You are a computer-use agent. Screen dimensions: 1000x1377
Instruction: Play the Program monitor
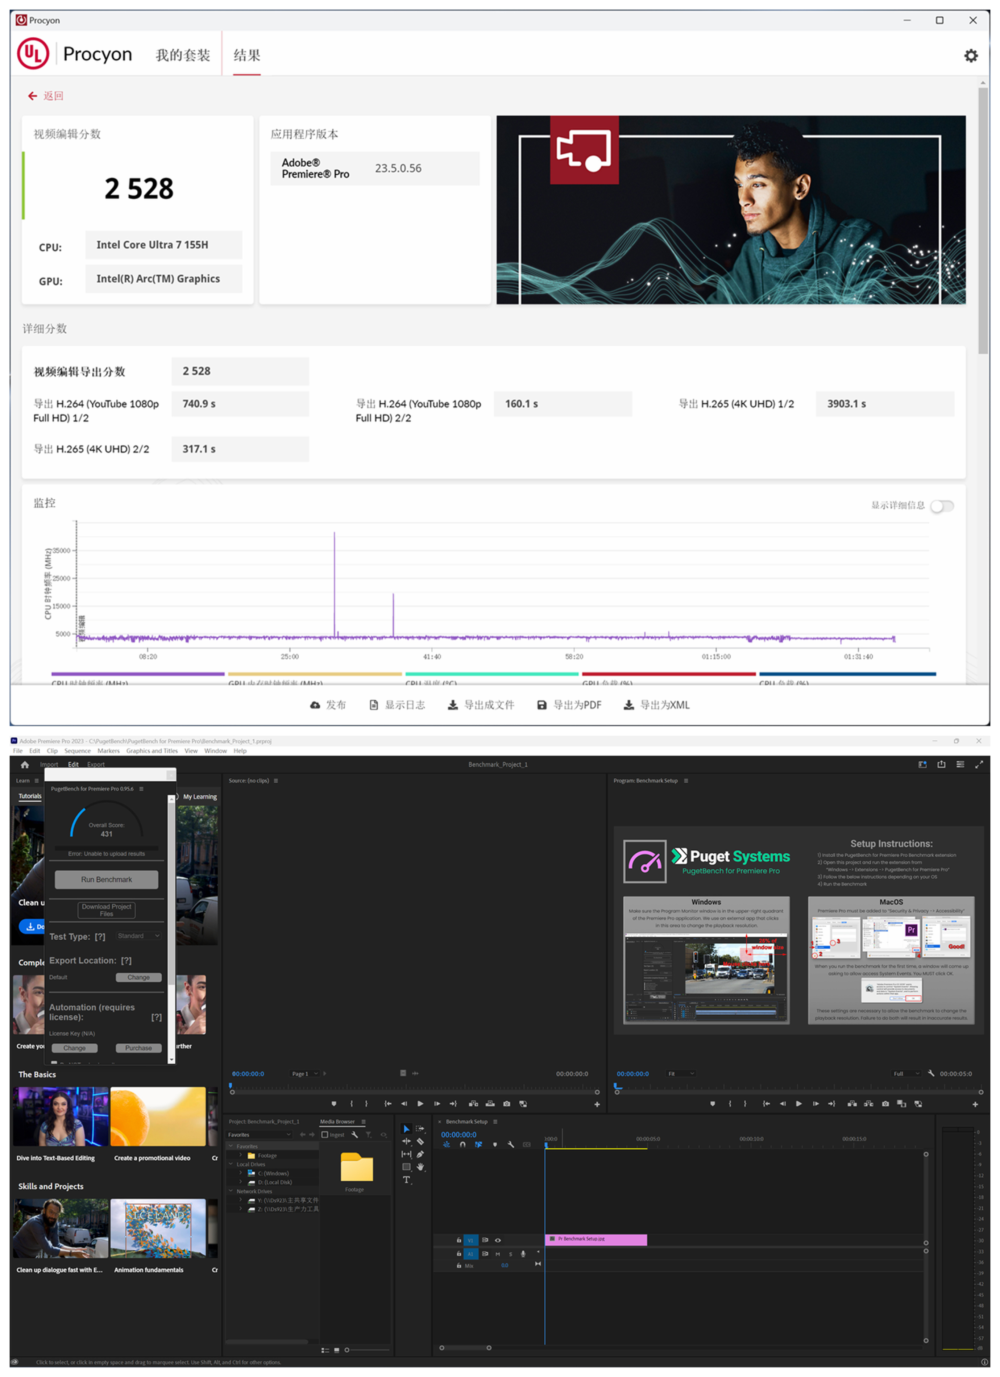799,1104
